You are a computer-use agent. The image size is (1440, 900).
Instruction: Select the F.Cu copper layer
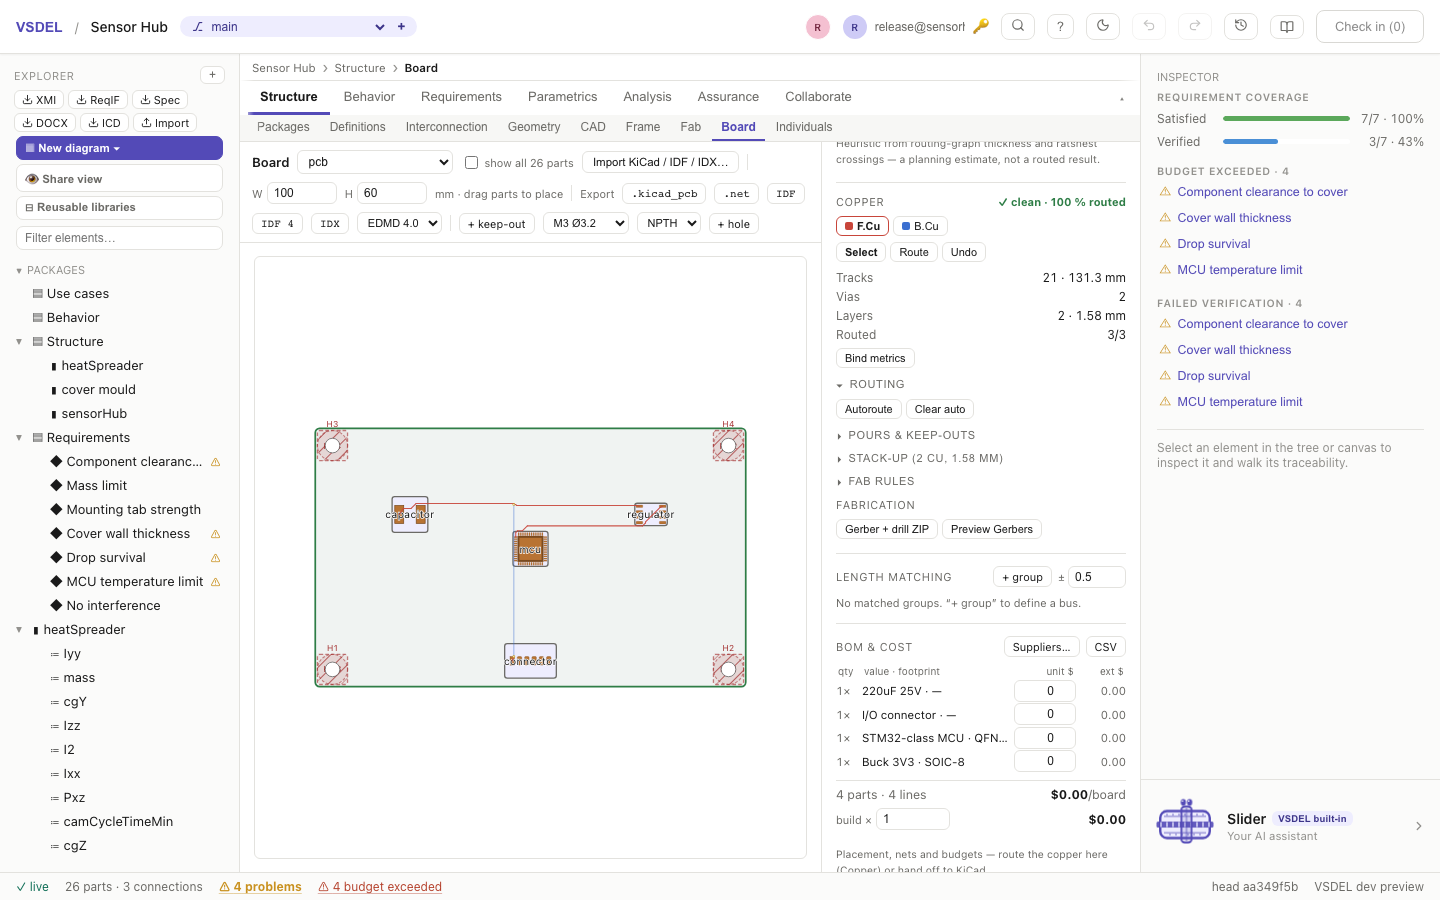point(862,226)
